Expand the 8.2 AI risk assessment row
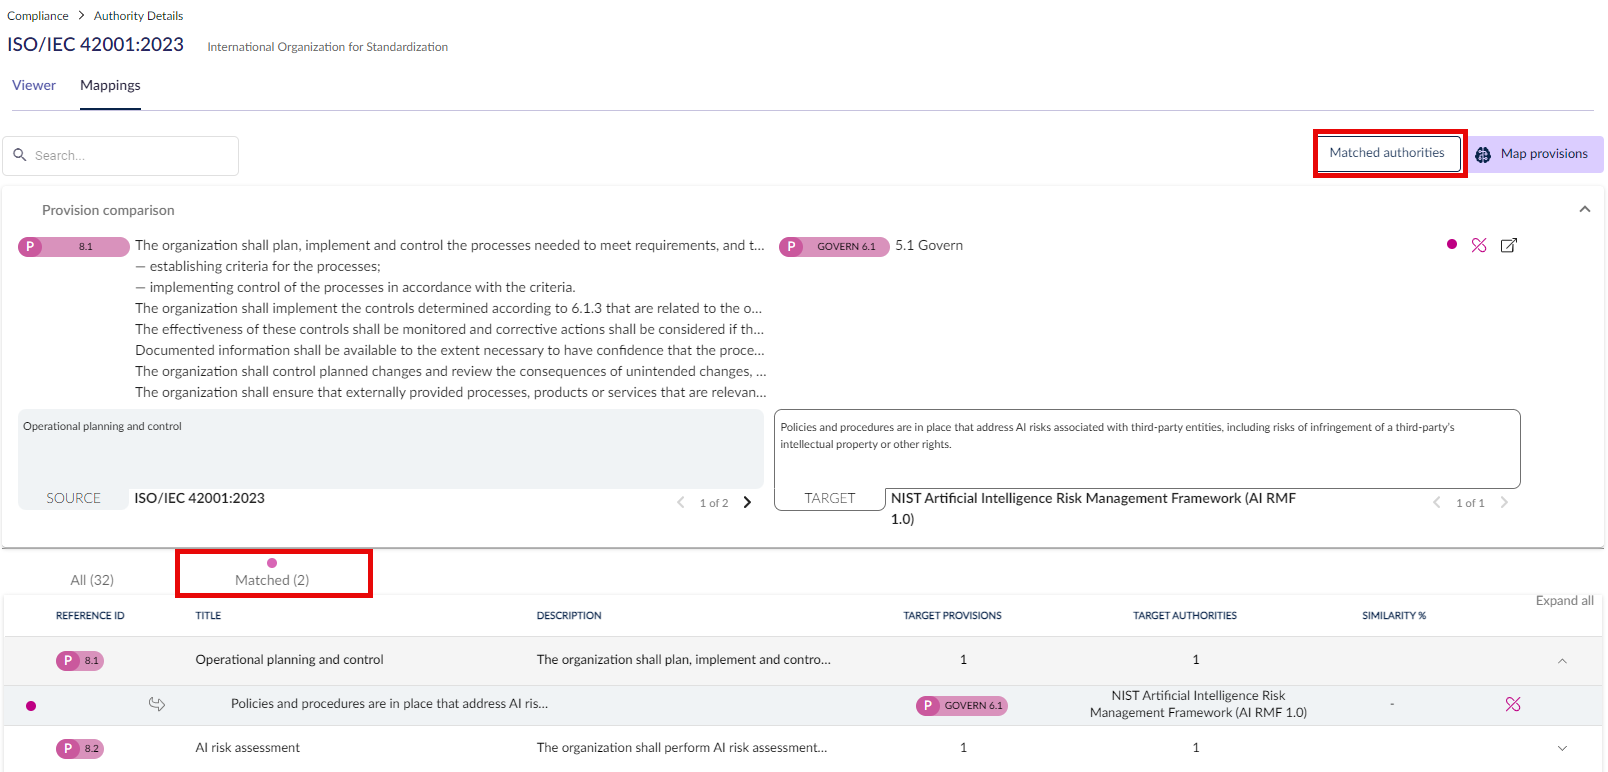This screenshot has height=772, width=1608. (1562, 748)
